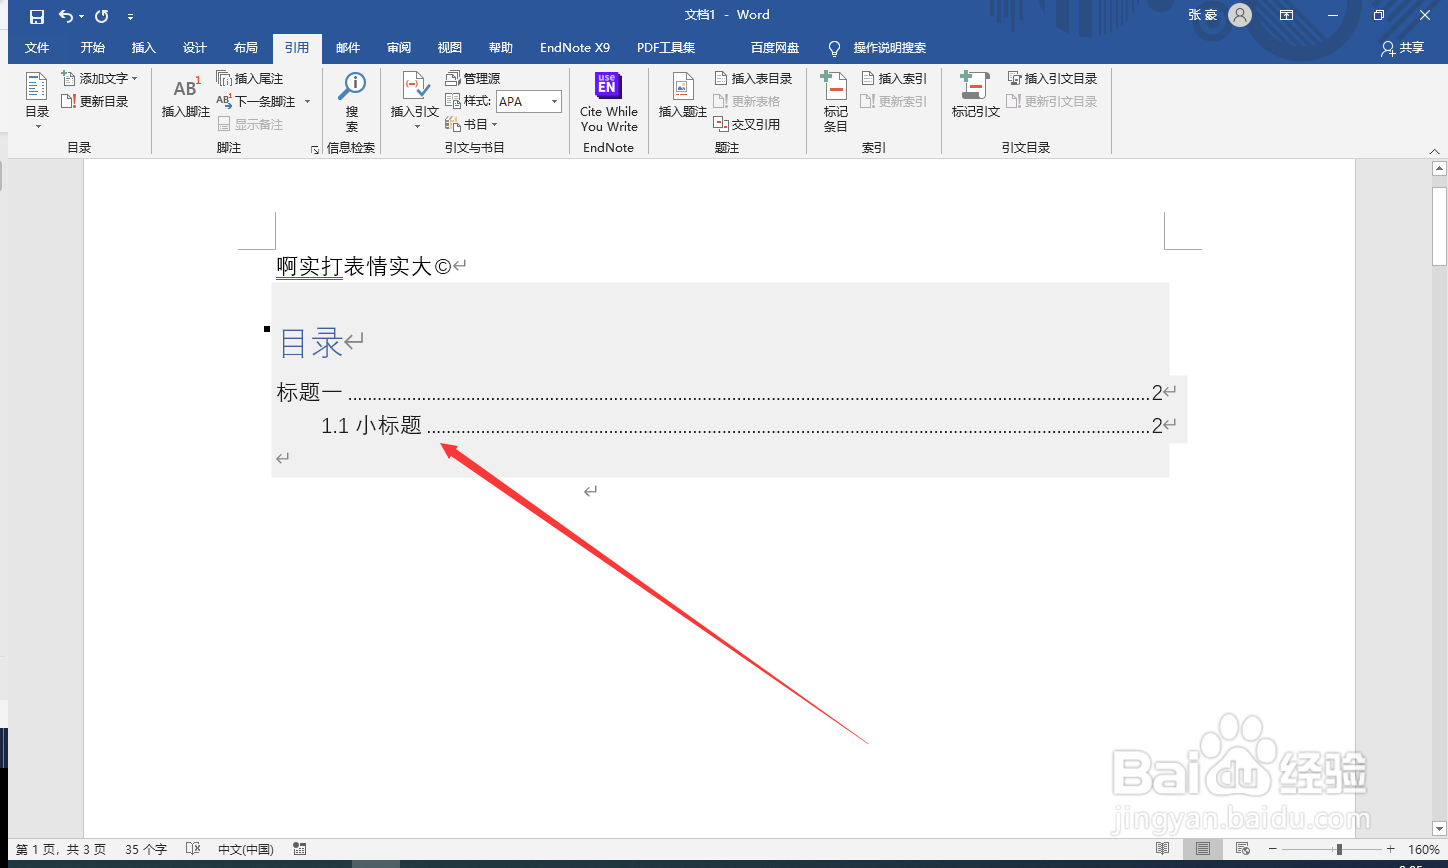Screen dimensions: 1448x868
Task: Switch to 视图 tab
Action: point(450,48)
